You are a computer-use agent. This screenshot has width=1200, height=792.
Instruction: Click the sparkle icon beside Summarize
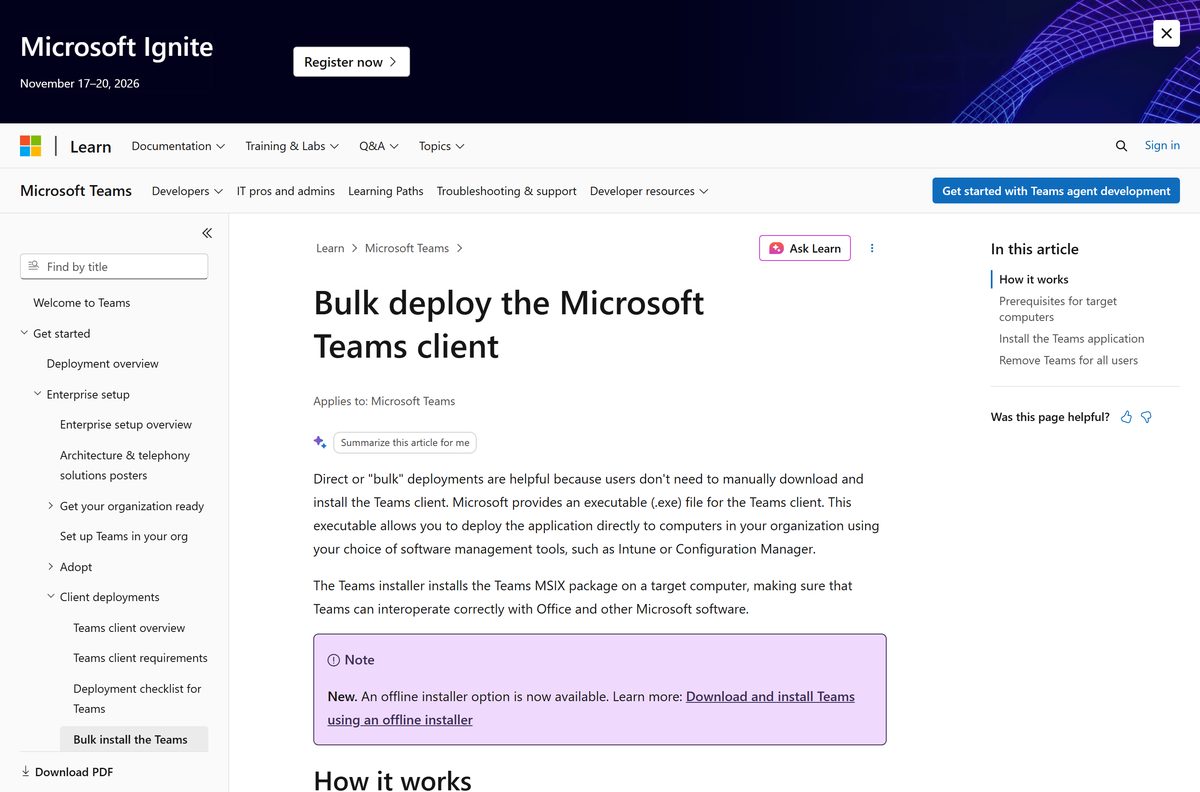[320, 442]
